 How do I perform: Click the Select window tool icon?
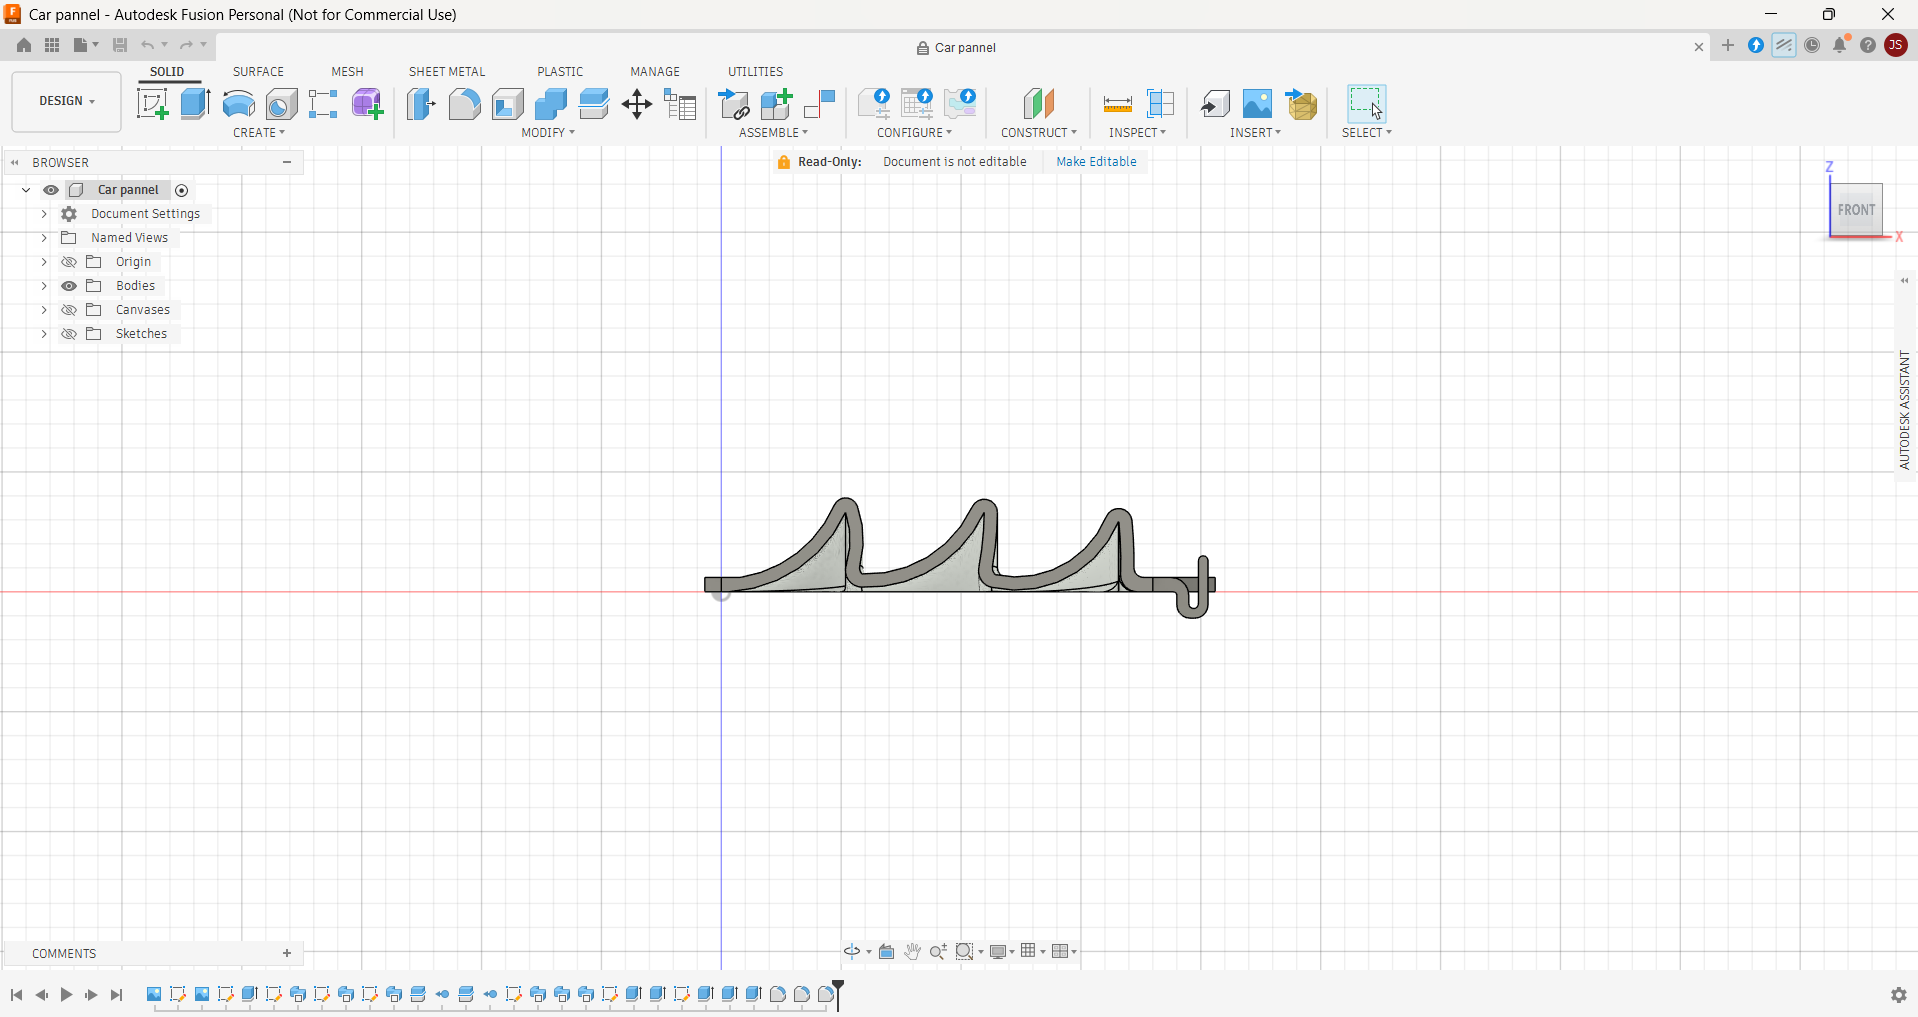click(x=1366, y=104)
